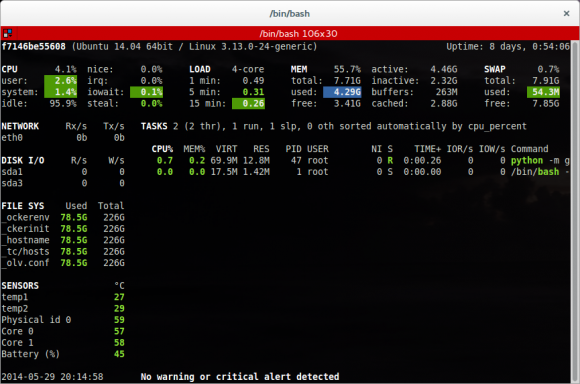The width and height of the screenshot is (580, 384).
Task: Close the /bin/bash window
Action: point(566,14)
